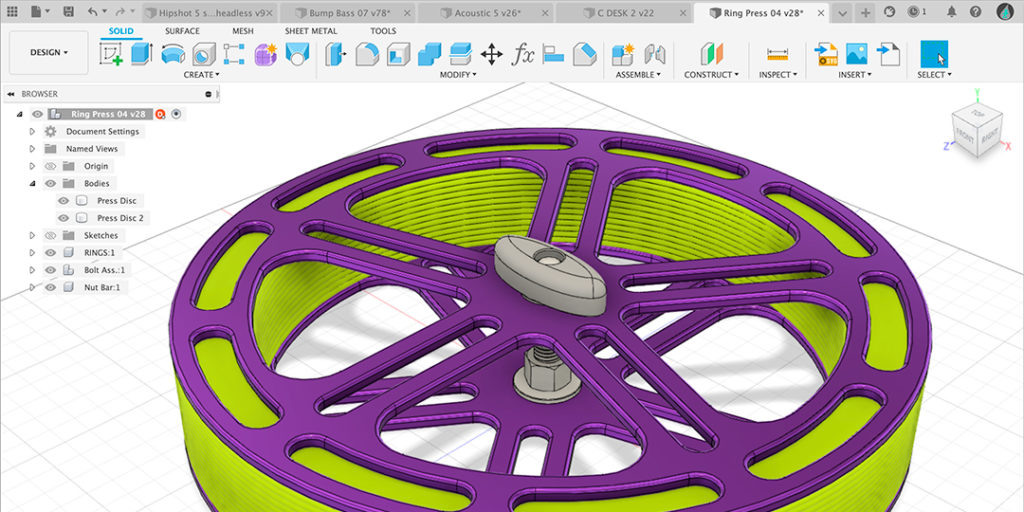Screen dimensions: 1024x512
Task: Show the Origin folder via eye icon
Action: 50,166
